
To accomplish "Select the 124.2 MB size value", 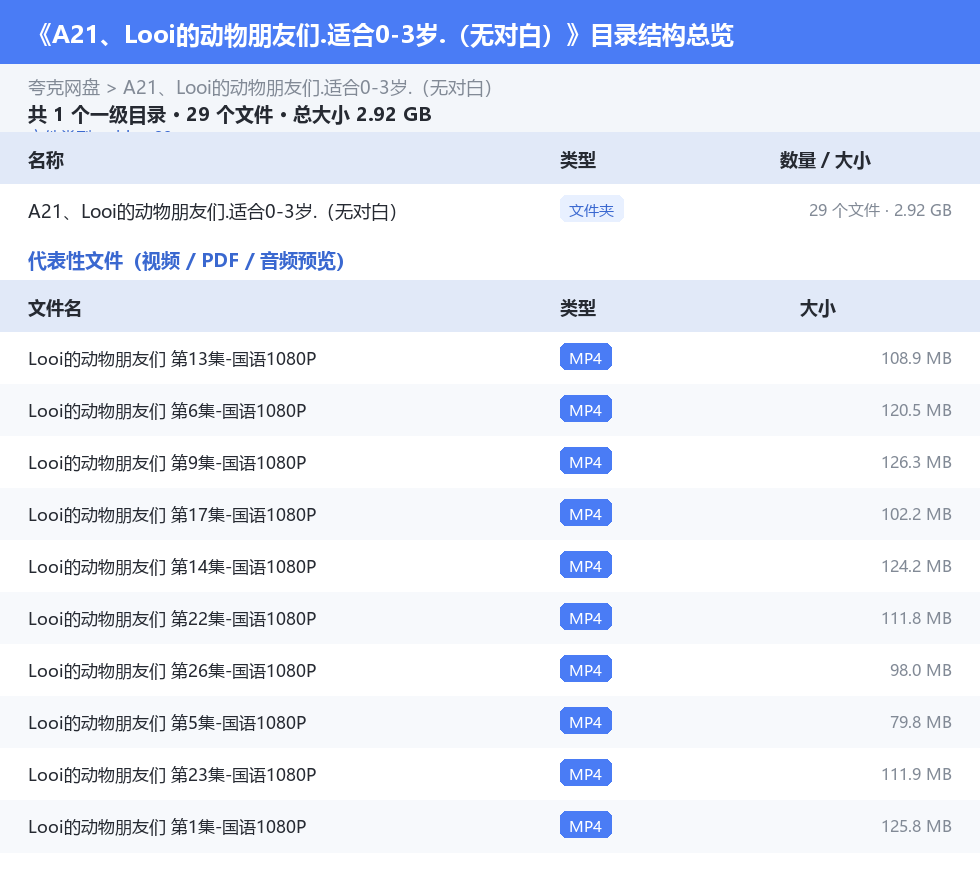I will click(x=916, y=566).
